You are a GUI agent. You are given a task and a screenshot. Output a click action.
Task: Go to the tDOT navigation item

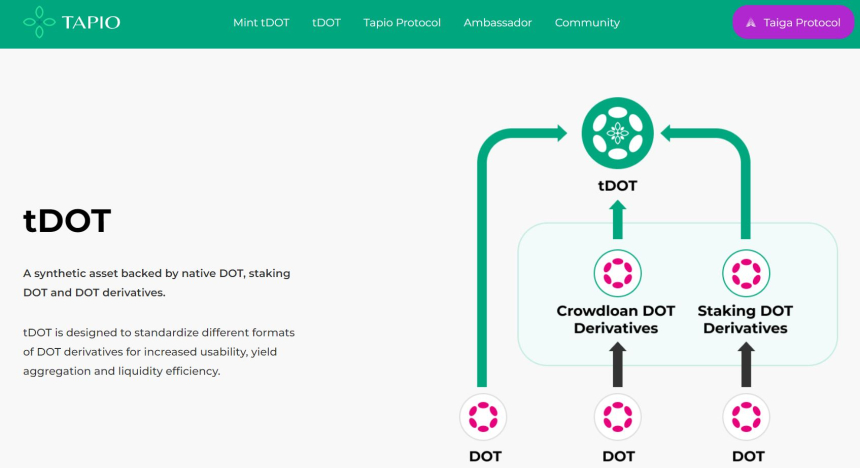tap(326, 23)
